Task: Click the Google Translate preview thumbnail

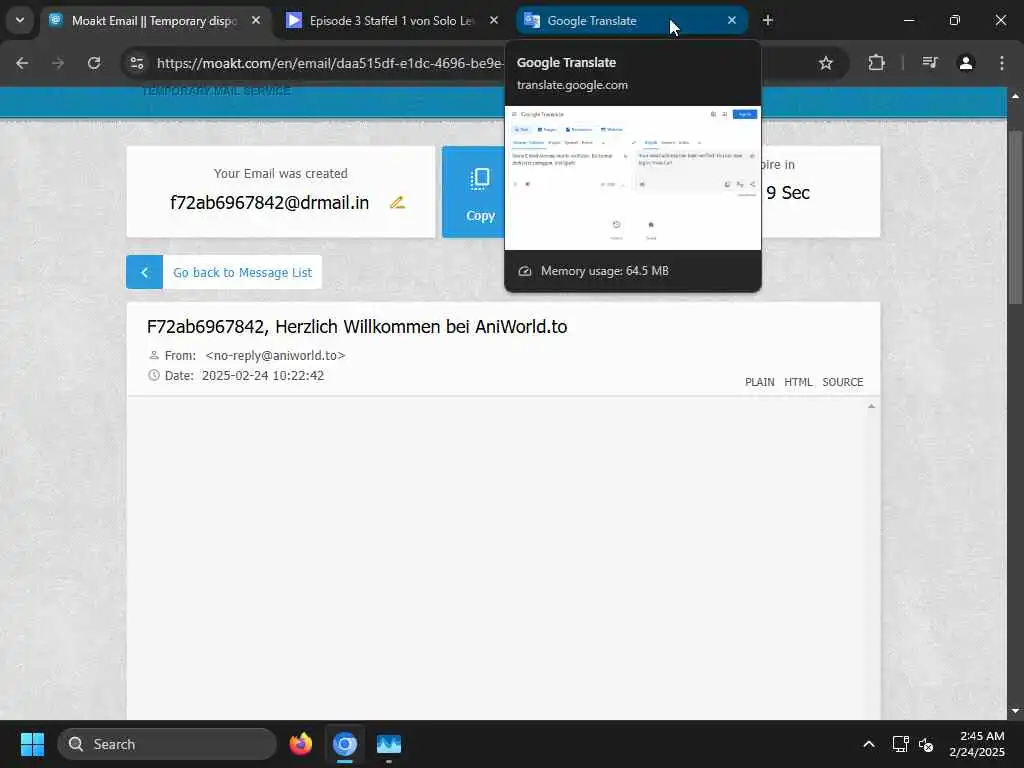Action: pyautogui.click(x=633, y=178)
